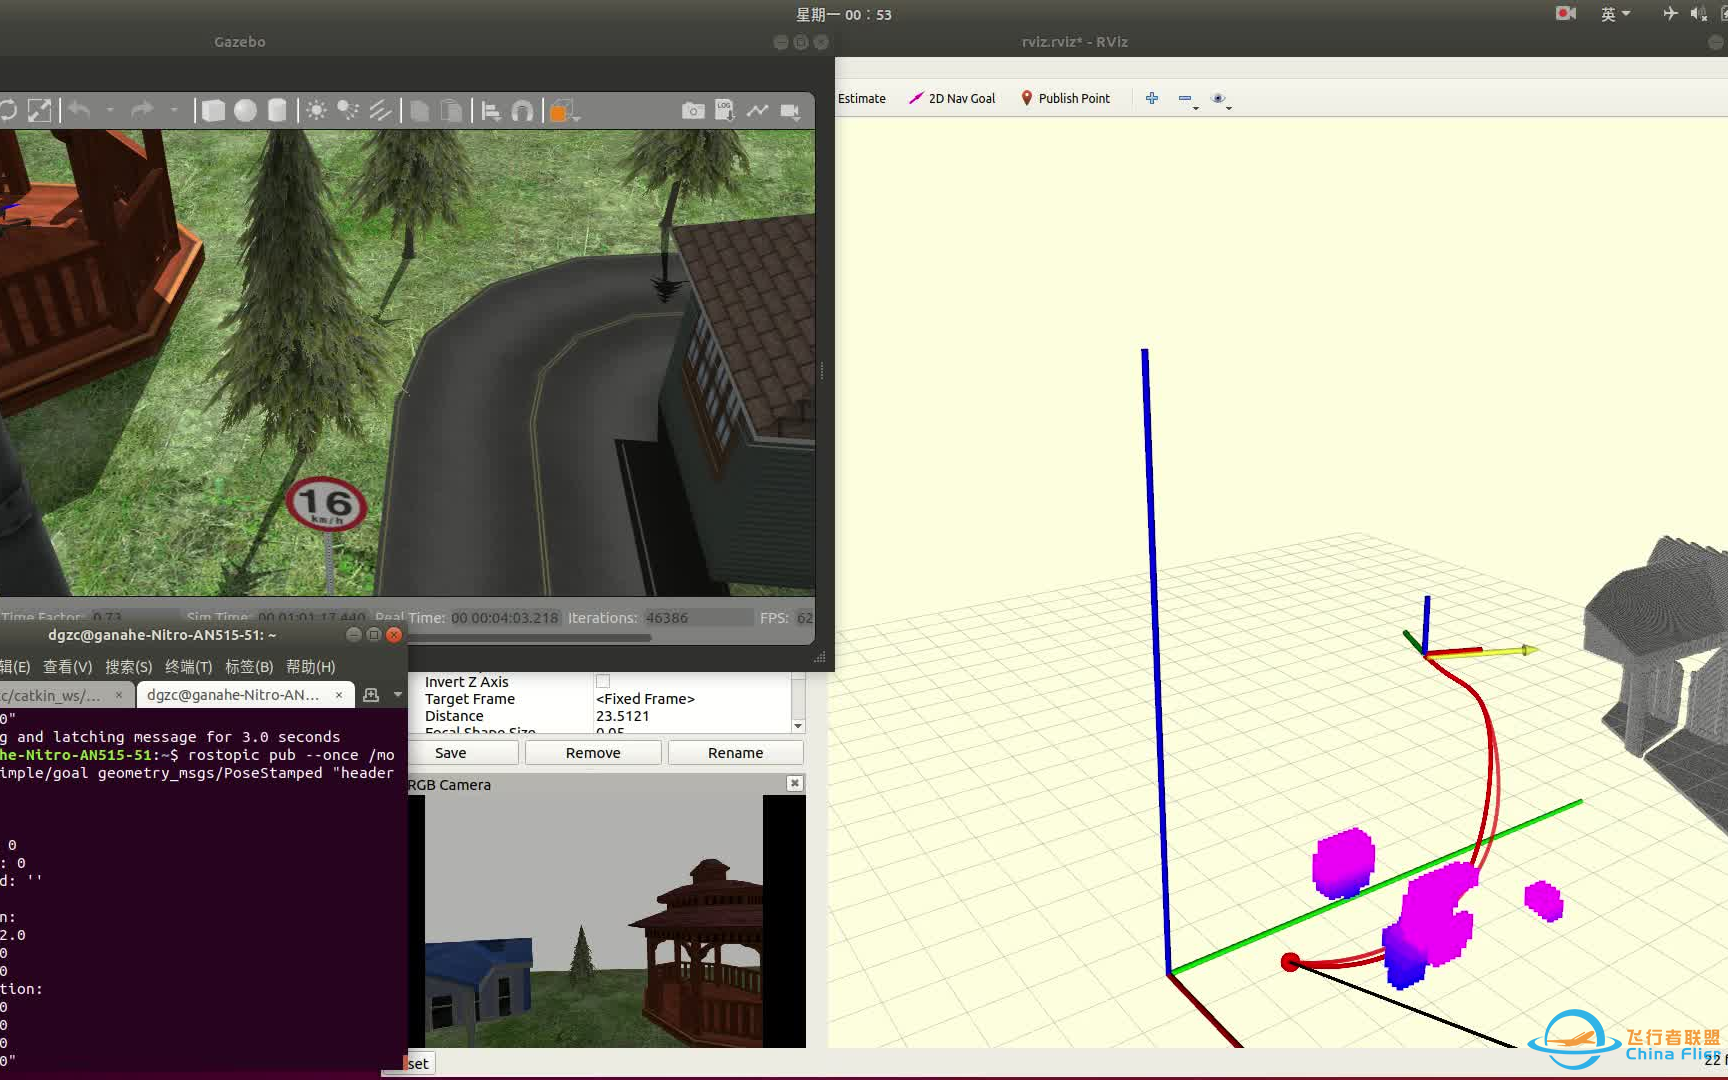Toggle the Invert Z Axis checkbox

coord(603,681)
